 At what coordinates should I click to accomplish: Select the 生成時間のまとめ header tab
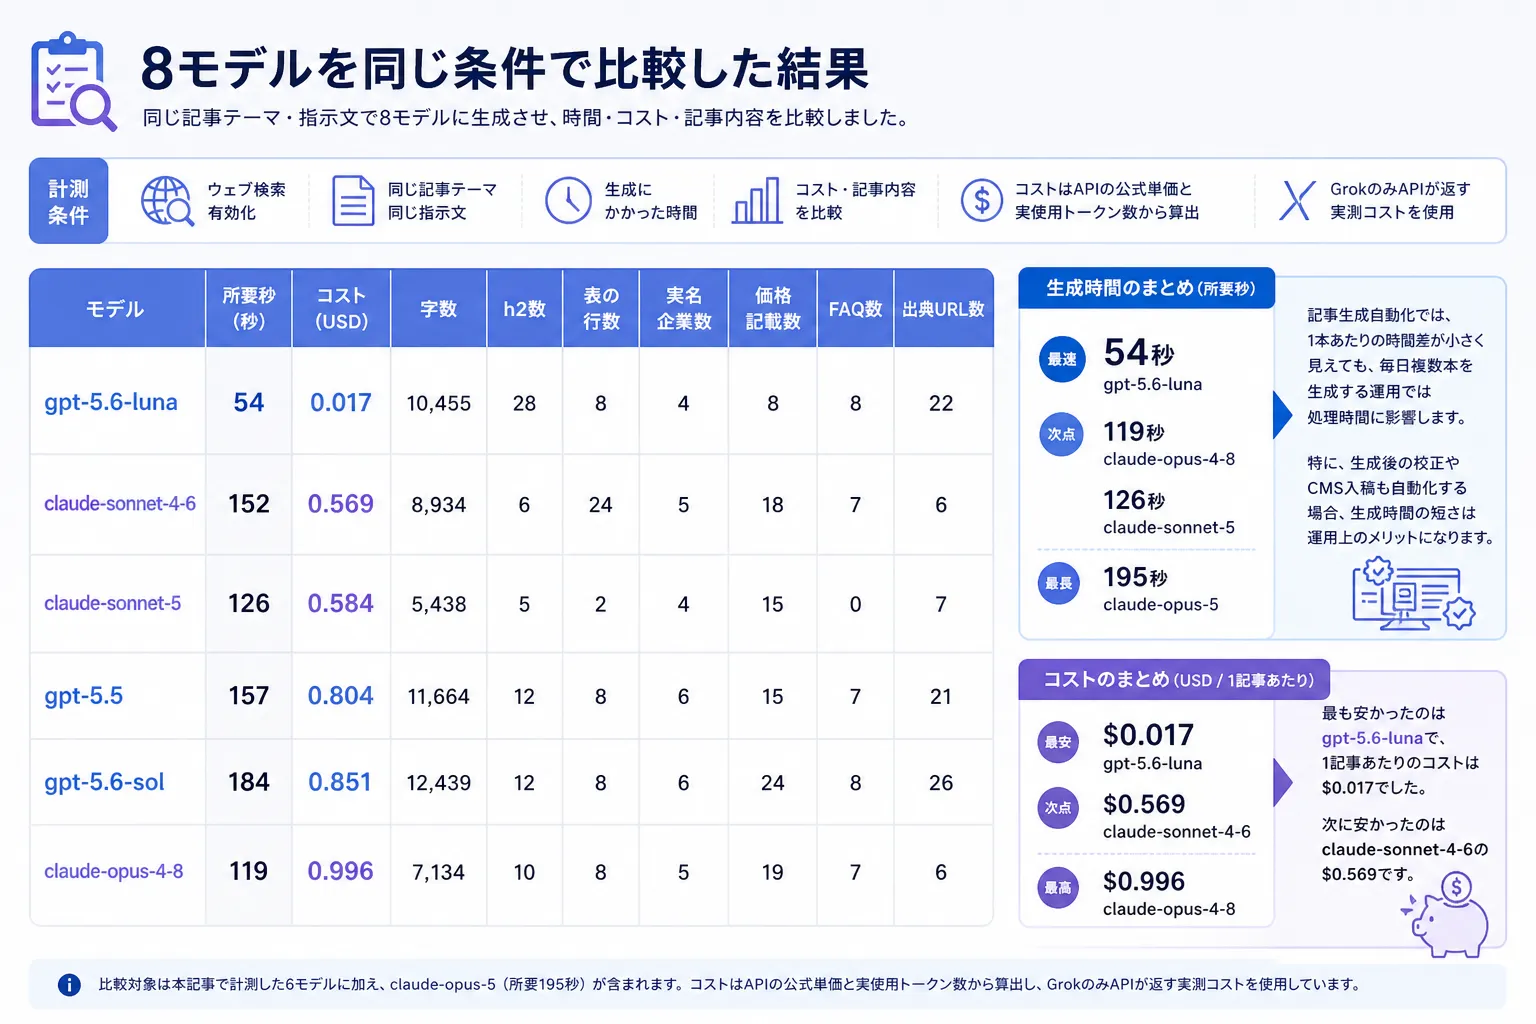point(1147,288)
